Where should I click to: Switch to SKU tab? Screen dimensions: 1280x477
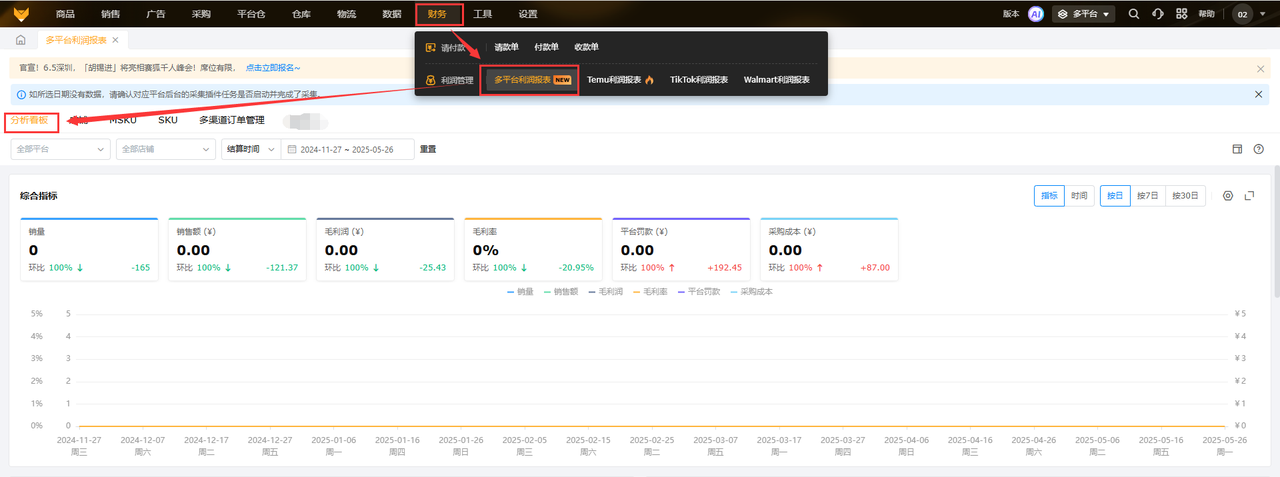pos(168,120)
